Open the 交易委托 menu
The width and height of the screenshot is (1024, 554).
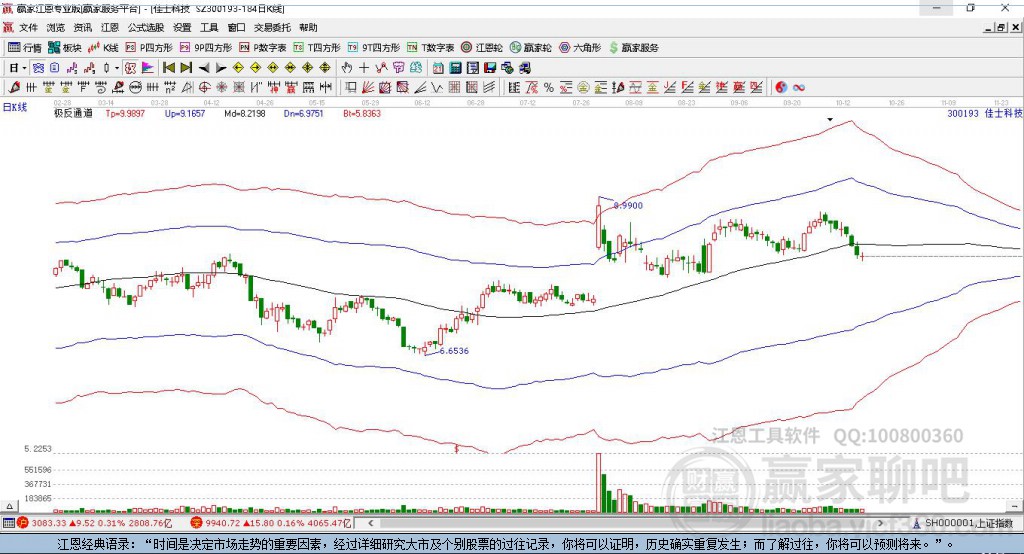pyautogui.click(x=272, y=27)
